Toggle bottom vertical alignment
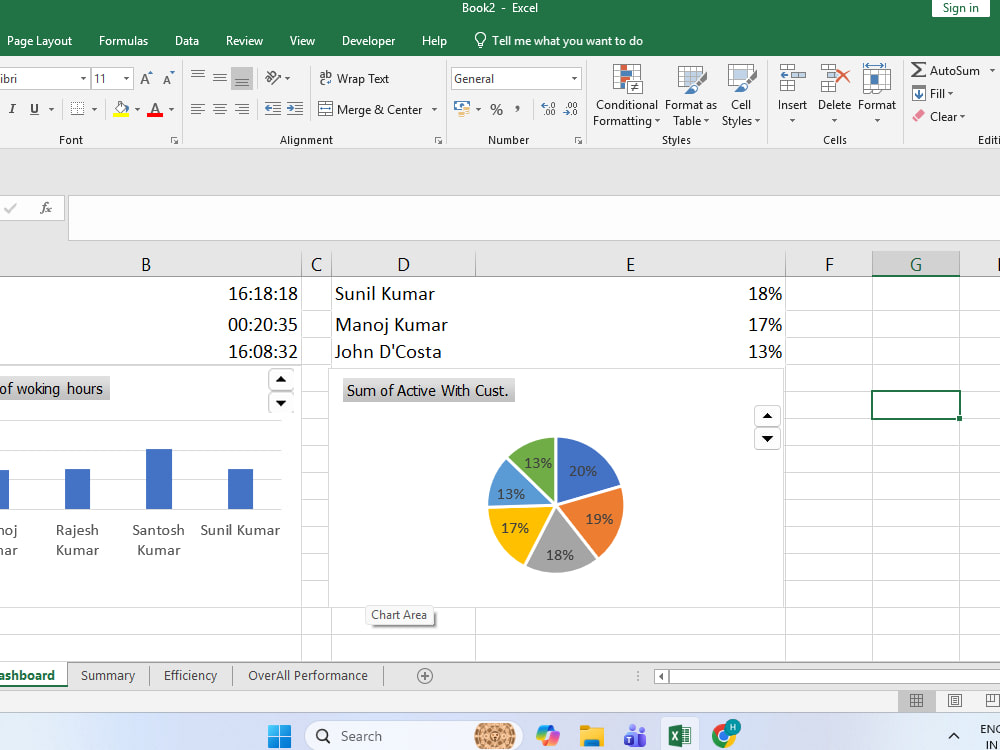 click(x=242, y=78)
